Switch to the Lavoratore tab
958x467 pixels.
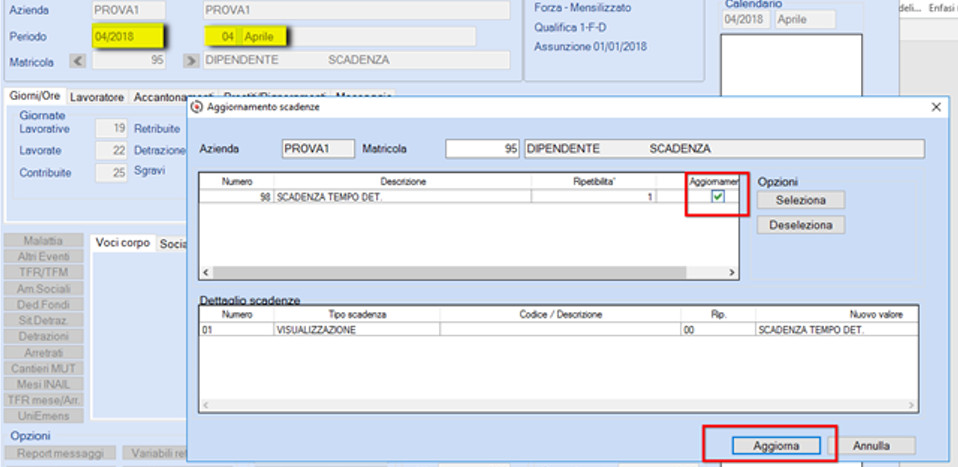(97, 97)
